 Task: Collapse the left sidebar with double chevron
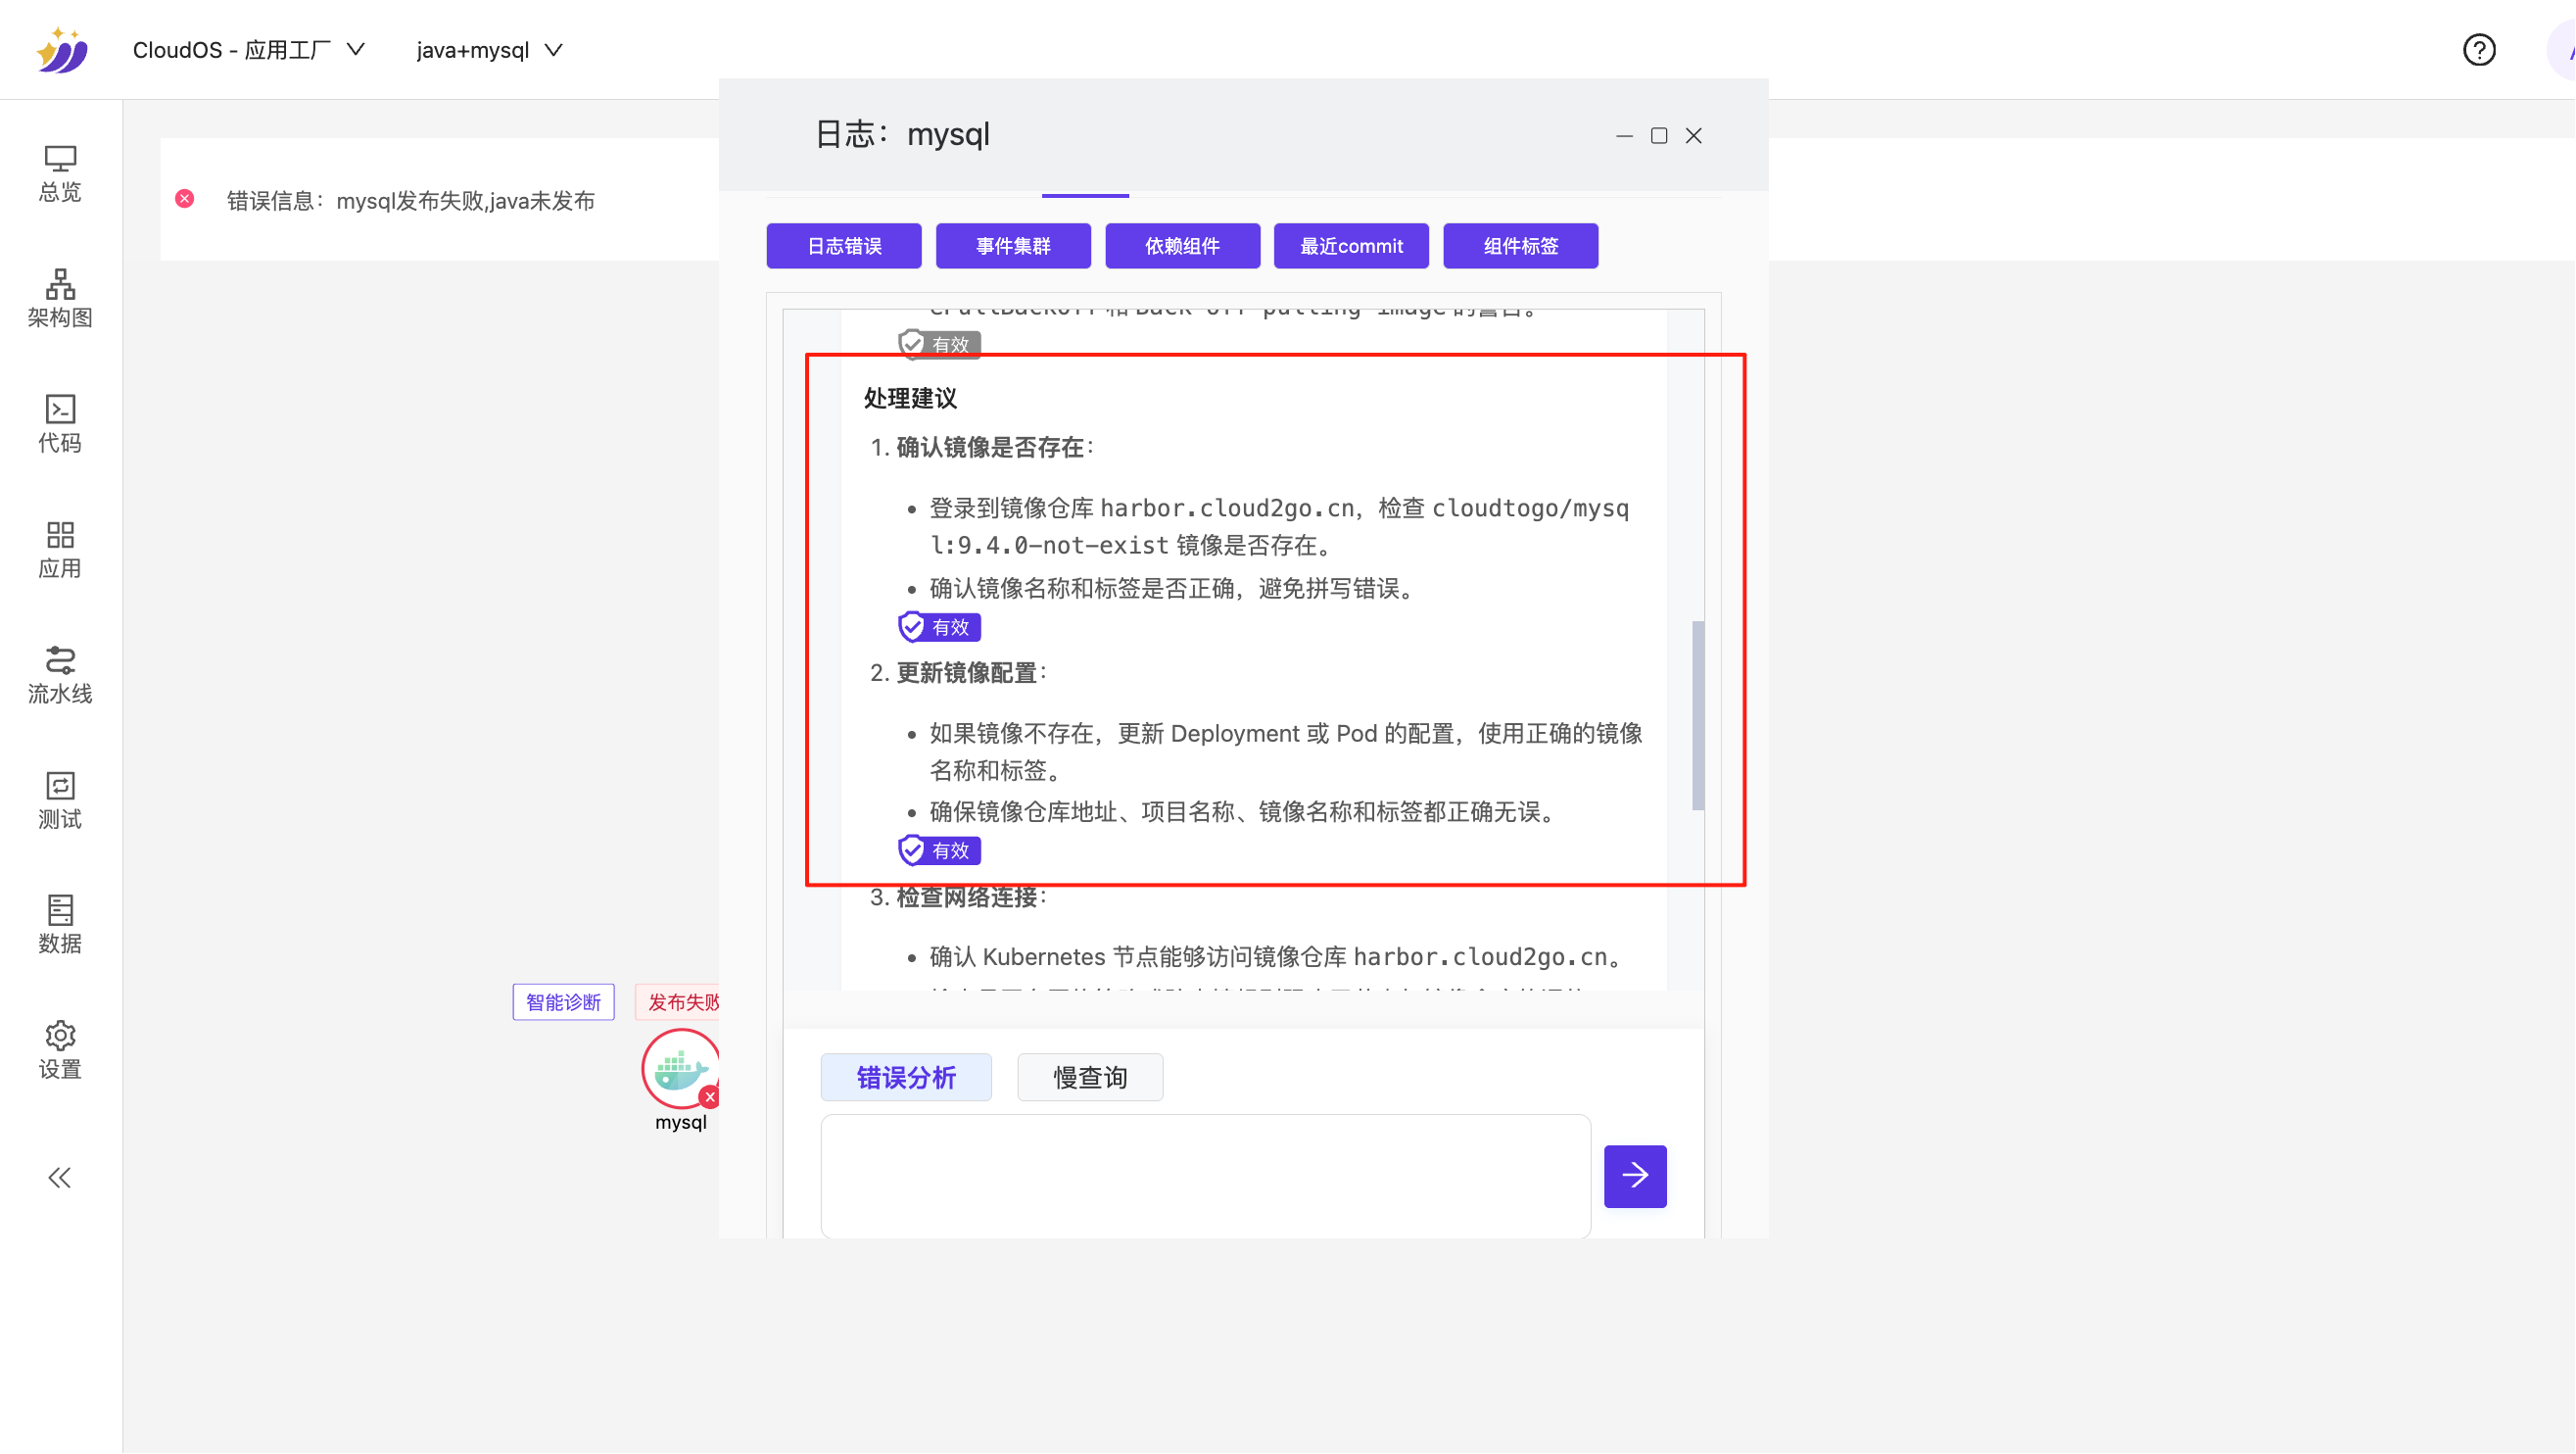[x=60, y=1178]
